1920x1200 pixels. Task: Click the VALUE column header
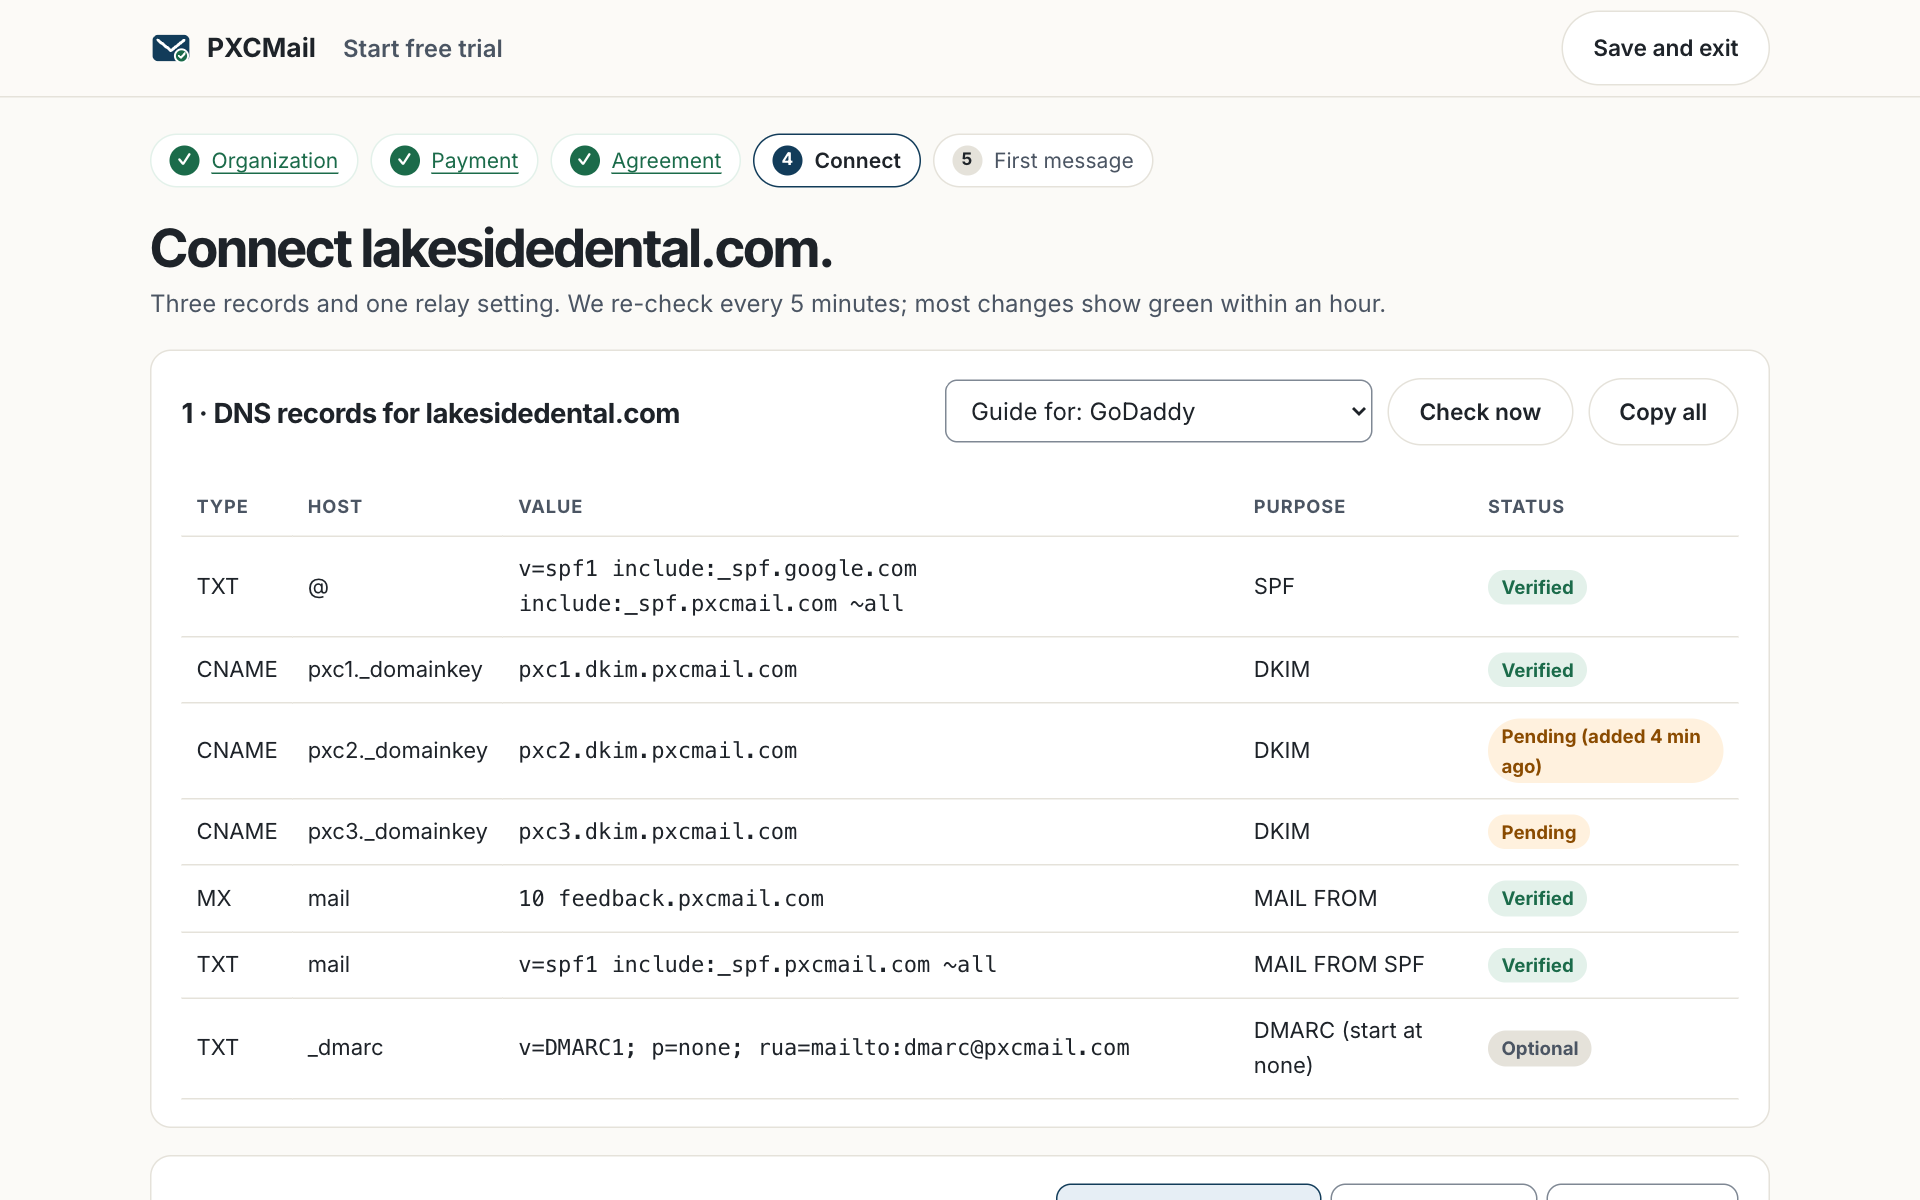550,506
